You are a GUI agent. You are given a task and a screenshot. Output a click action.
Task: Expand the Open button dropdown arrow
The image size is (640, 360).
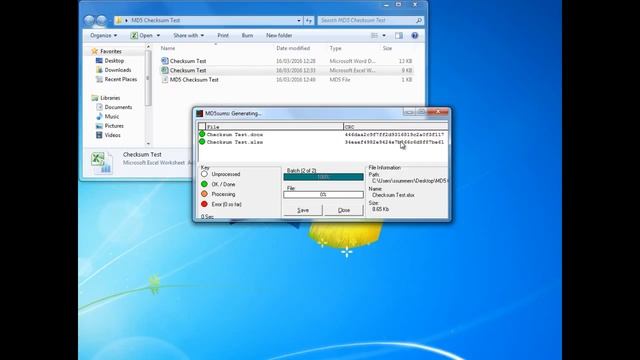[158, 36]
